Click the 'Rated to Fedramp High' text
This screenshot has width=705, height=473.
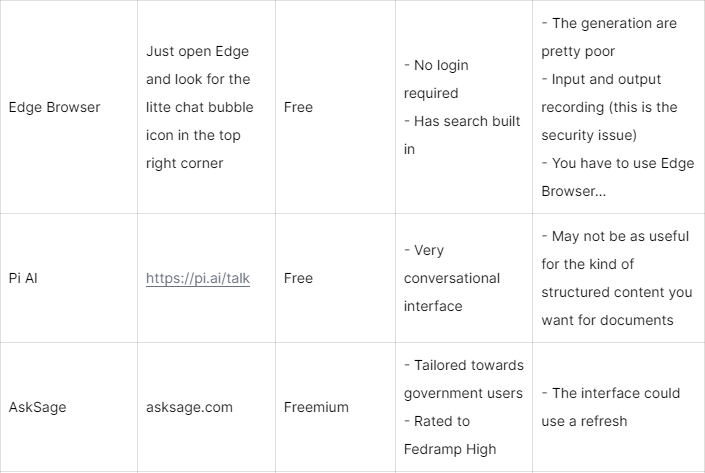tap(450, 435)
